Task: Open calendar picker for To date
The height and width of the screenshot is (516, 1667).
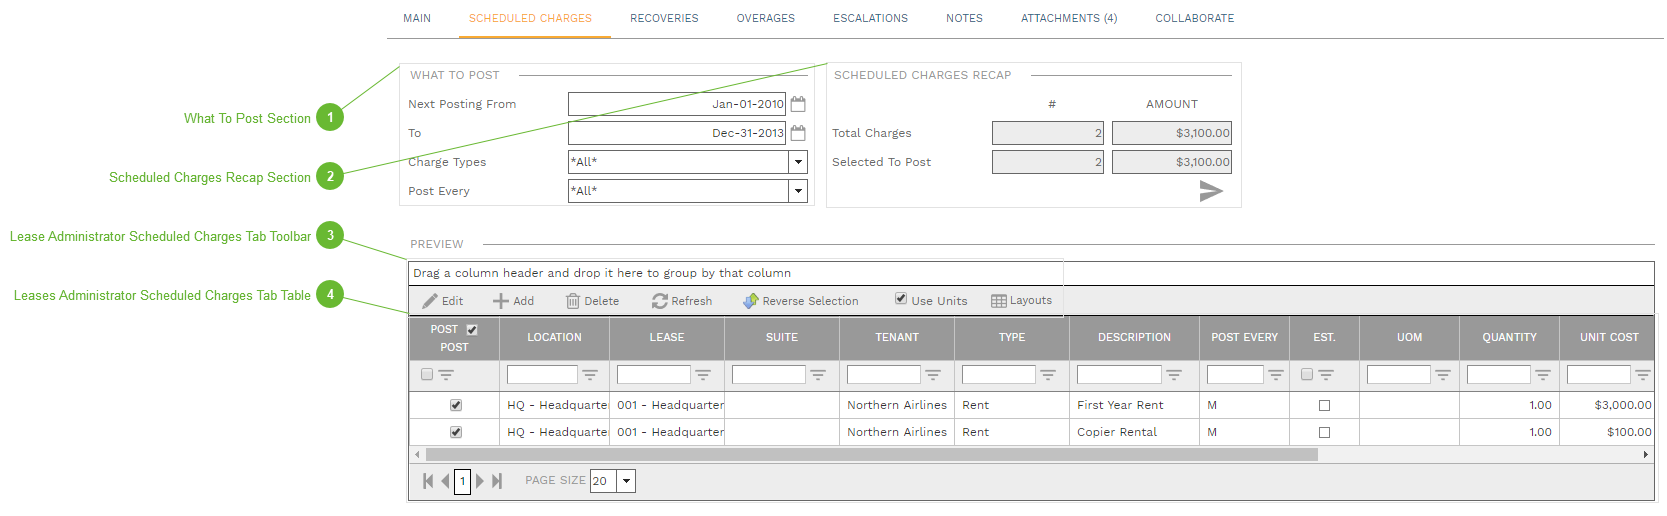Action: coord(798,133)
